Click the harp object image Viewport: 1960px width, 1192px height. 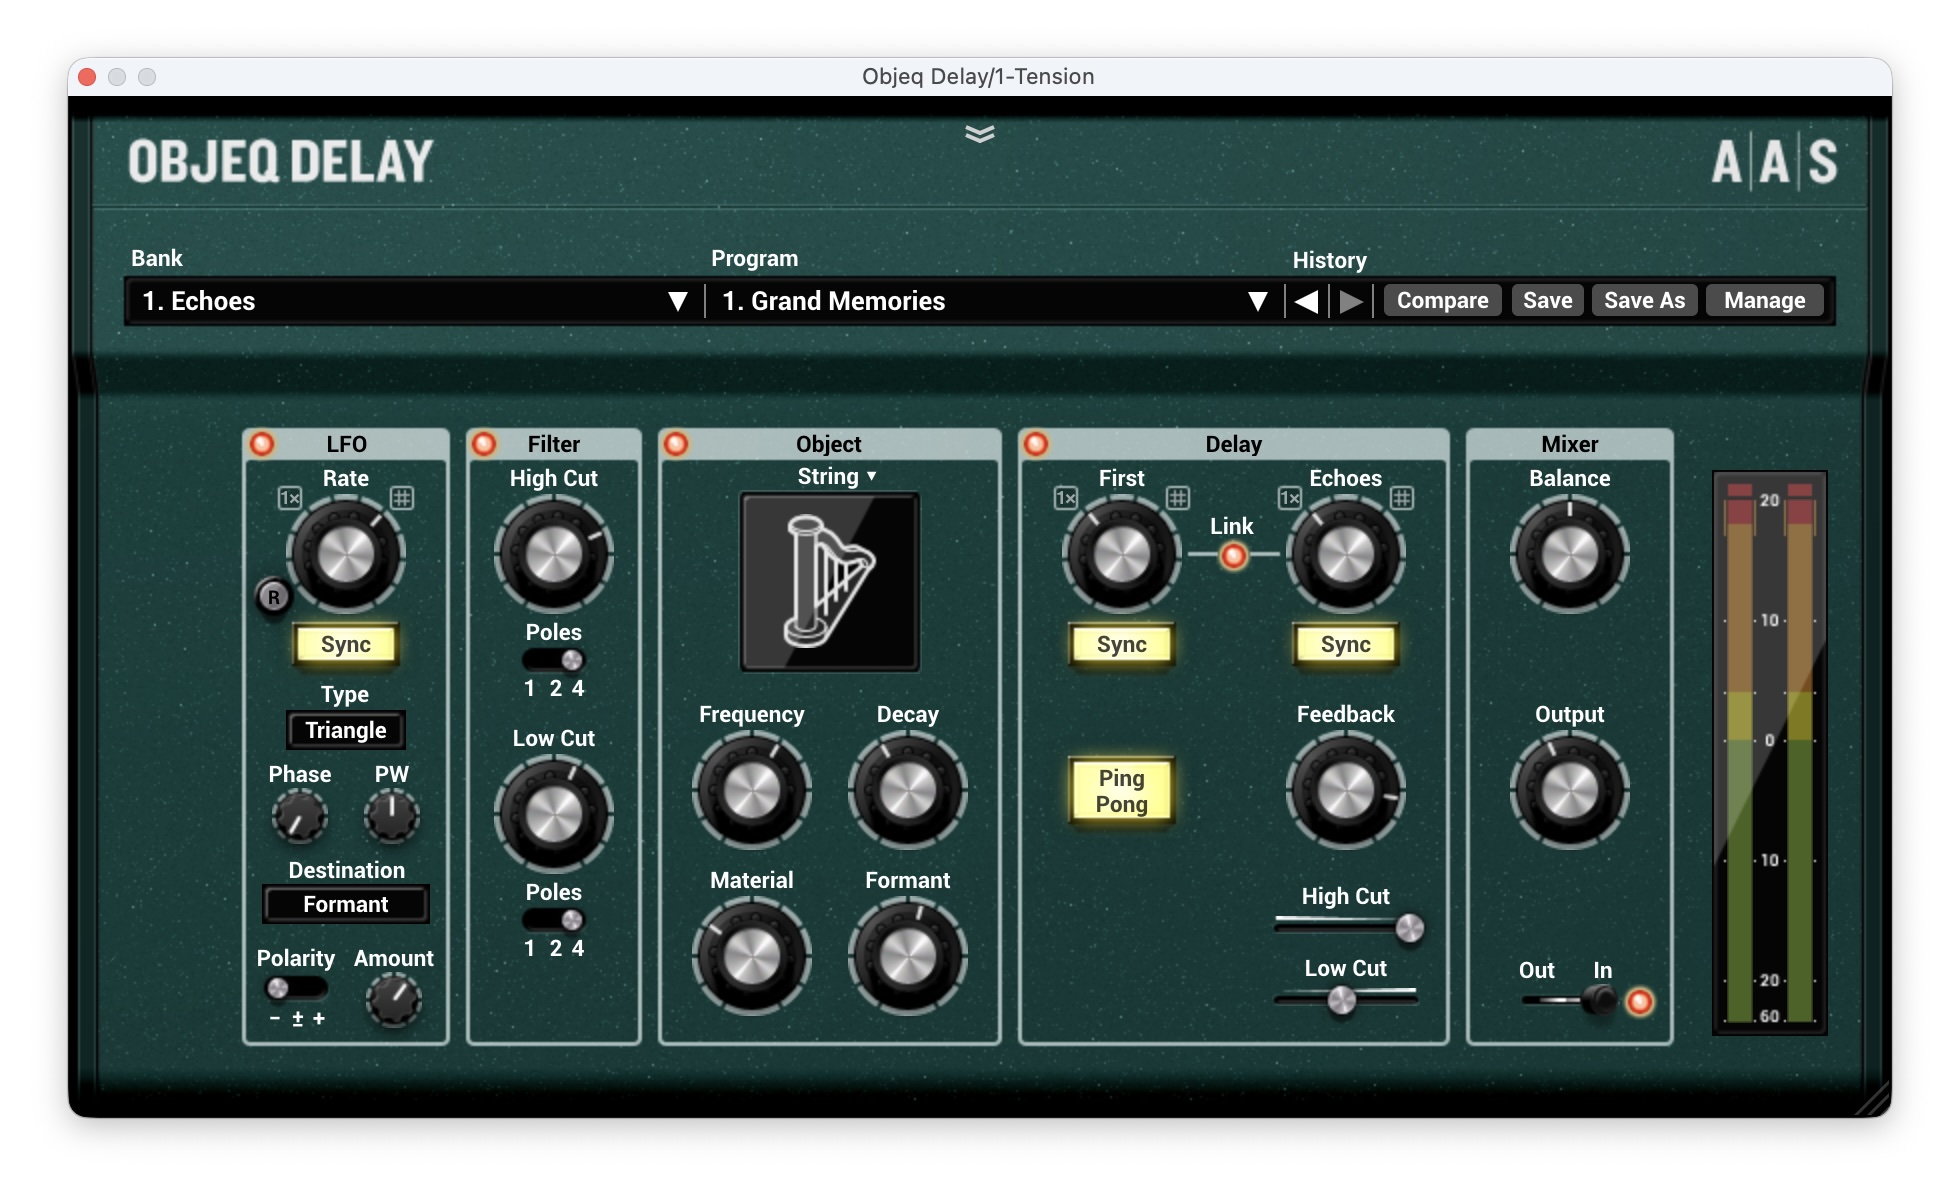(829, 582)
